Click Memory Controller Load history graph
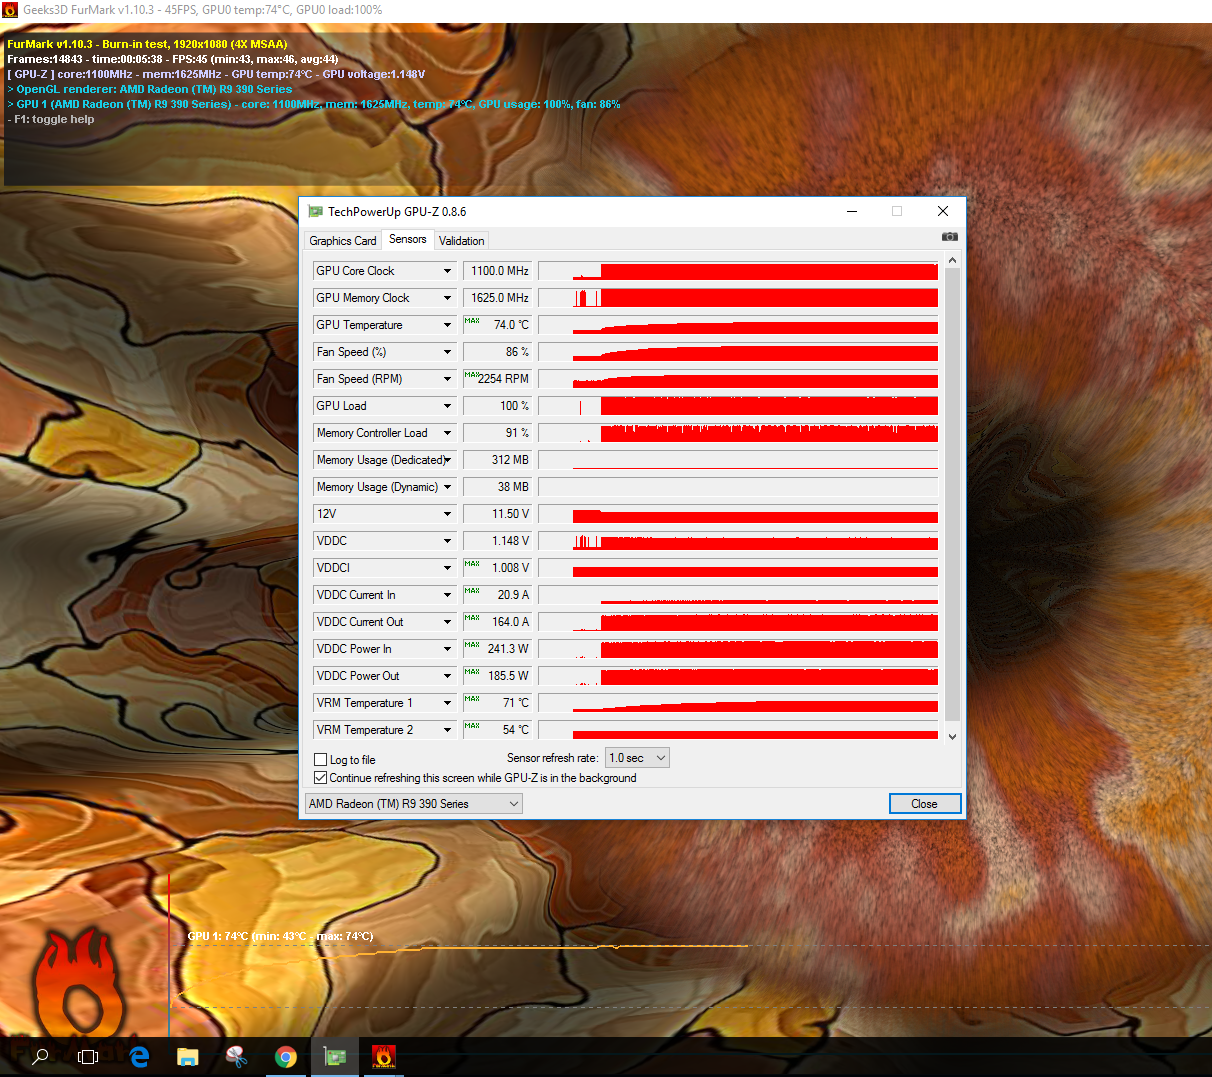The width and height of the screenshot is (1212, 1077). pyautogui.click(x=738, y=433)
